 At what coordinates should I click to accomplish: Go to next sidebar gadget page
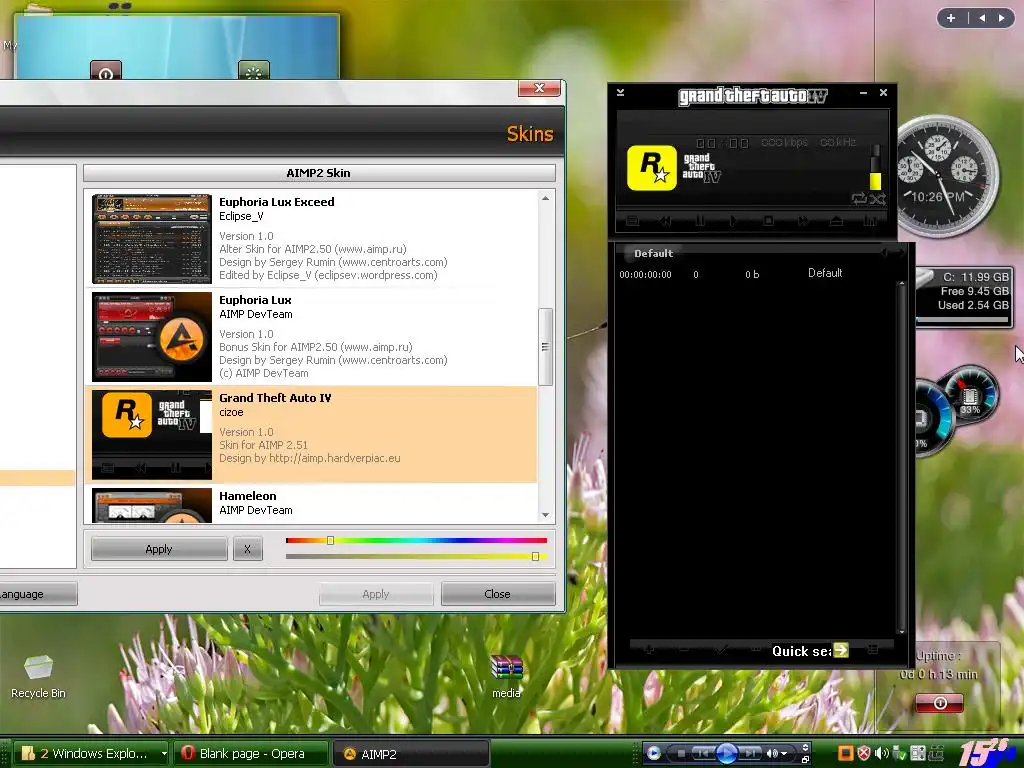[x=1002, y=18]
